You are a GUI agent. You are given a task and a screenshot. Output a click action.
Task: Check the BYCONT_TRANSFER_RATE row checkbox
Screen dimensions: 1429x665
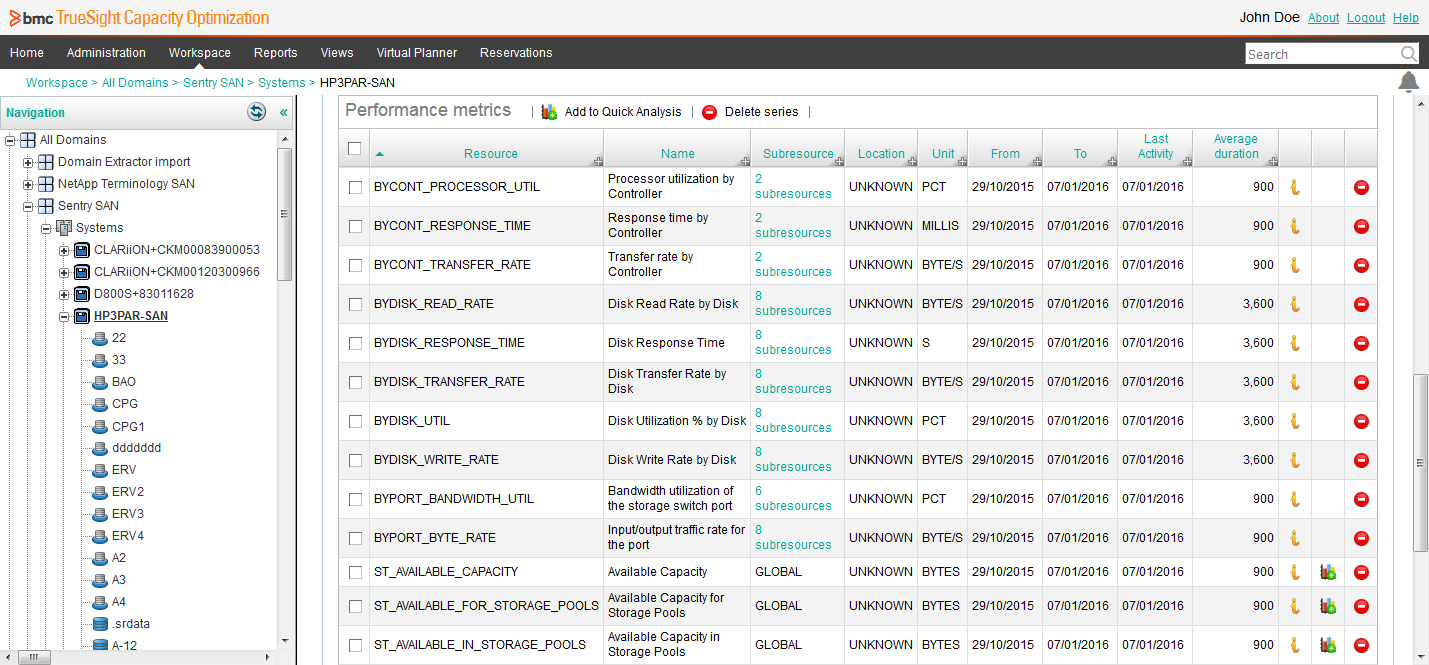click(355, 265)
